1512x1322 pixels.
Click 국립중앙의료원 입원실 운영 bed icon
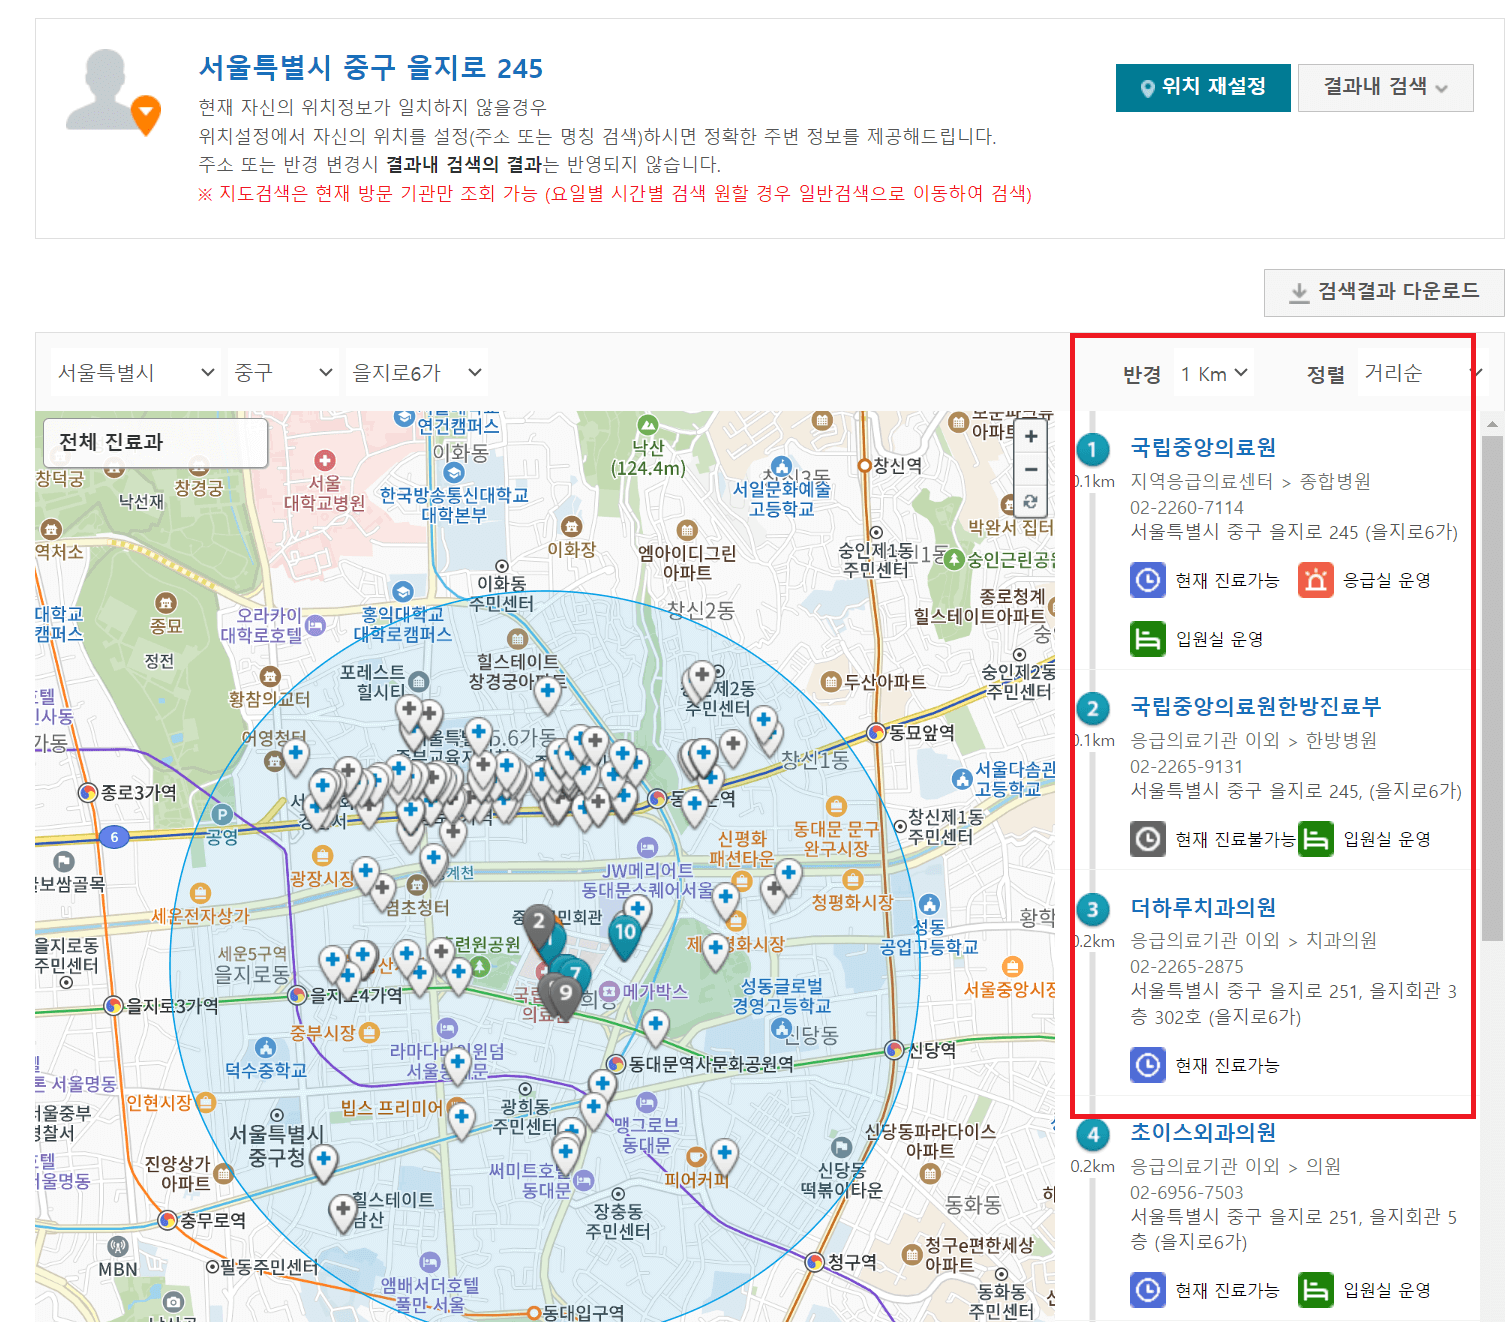pyautogui.click(x=1148, y=639)
